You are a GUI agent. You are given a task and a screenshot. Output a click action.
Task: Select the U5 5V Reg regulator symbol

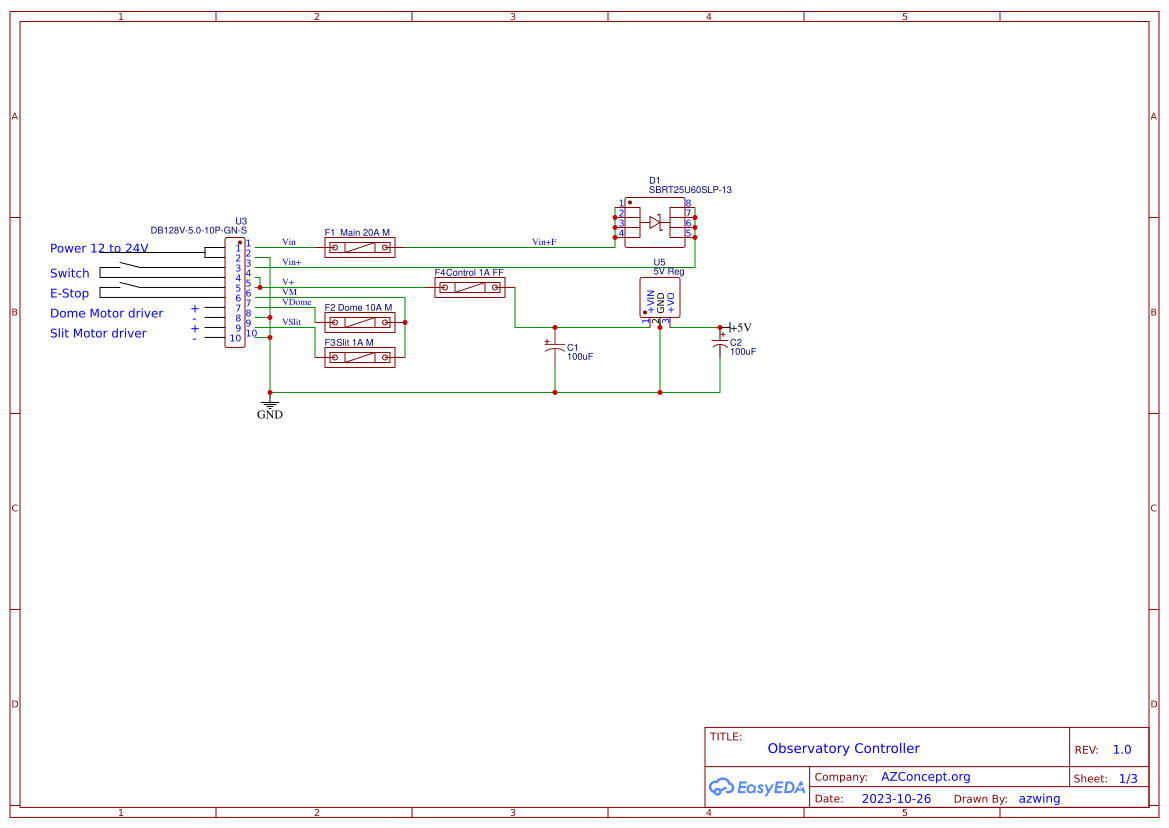point(658,297)
